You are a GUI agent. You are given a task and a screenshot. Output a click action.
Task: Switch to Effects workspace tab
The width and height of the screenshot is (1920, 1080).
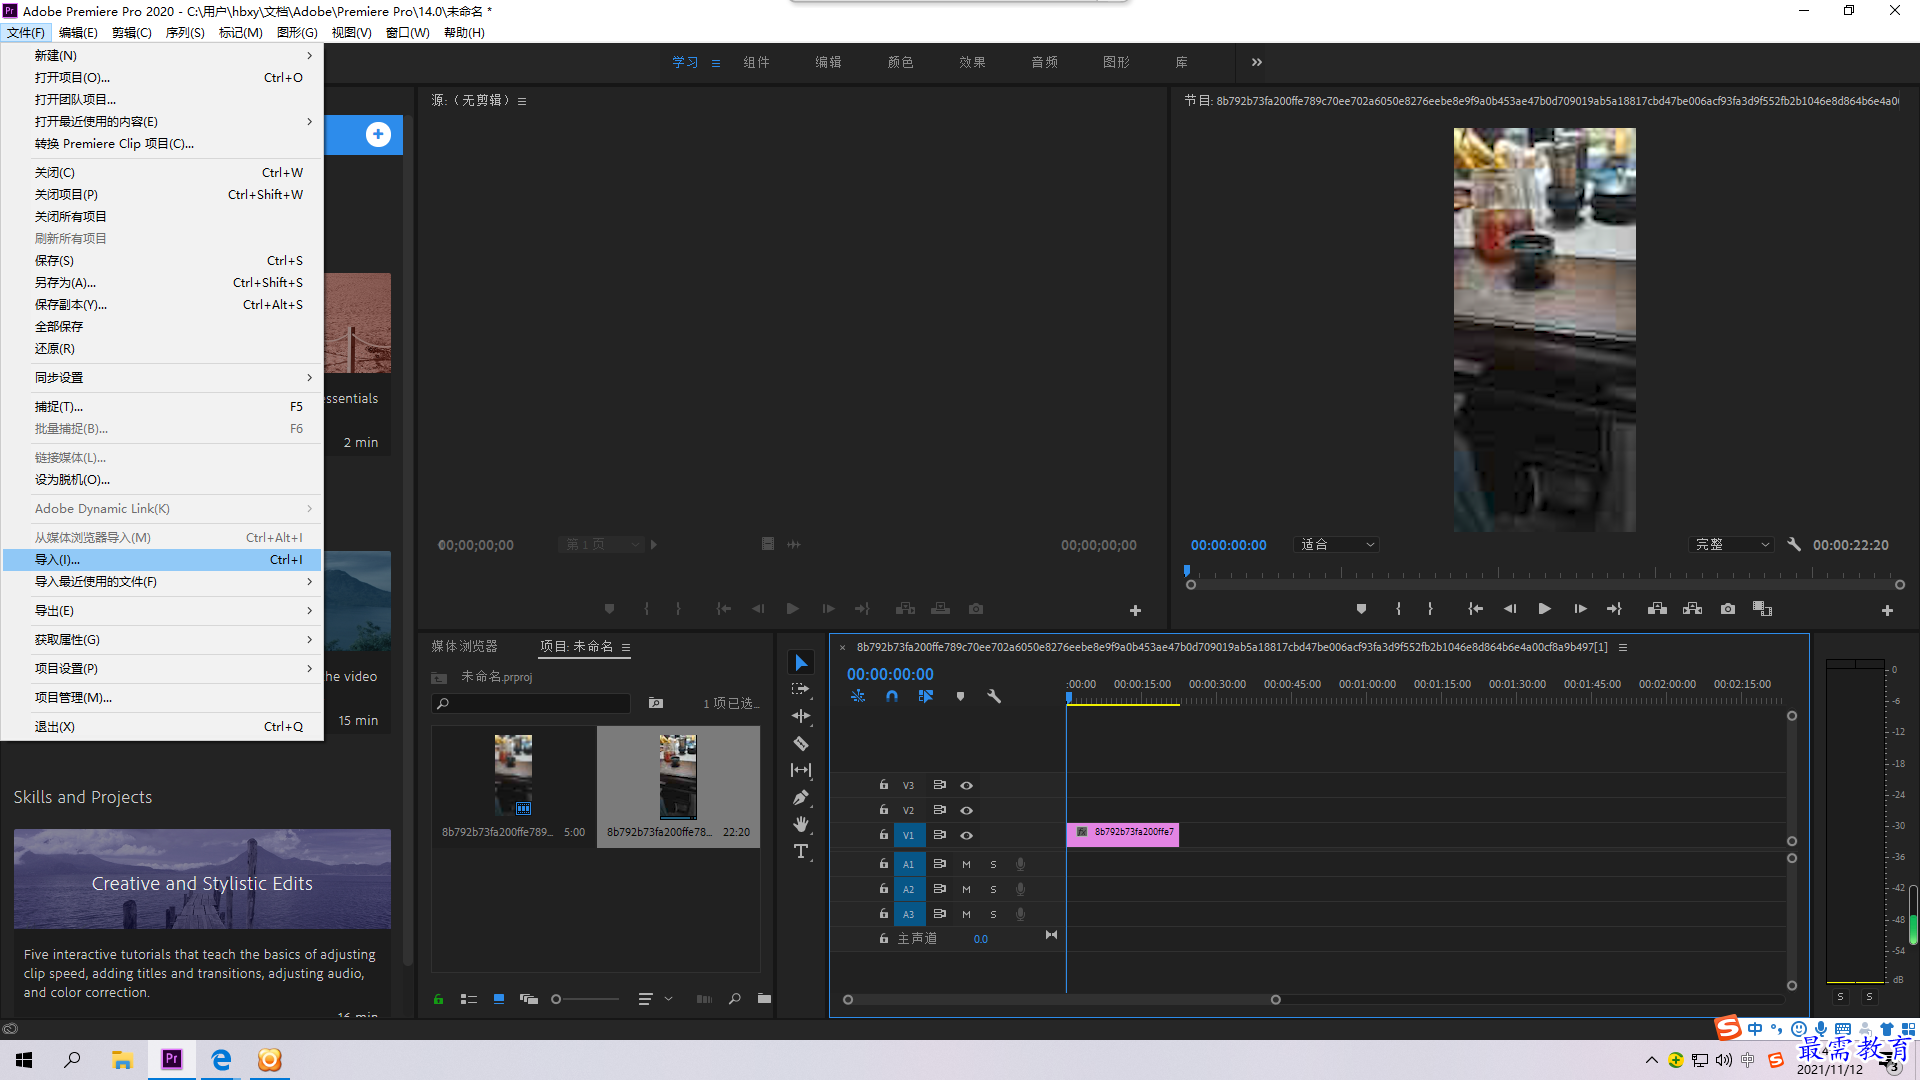coord(972,62)
